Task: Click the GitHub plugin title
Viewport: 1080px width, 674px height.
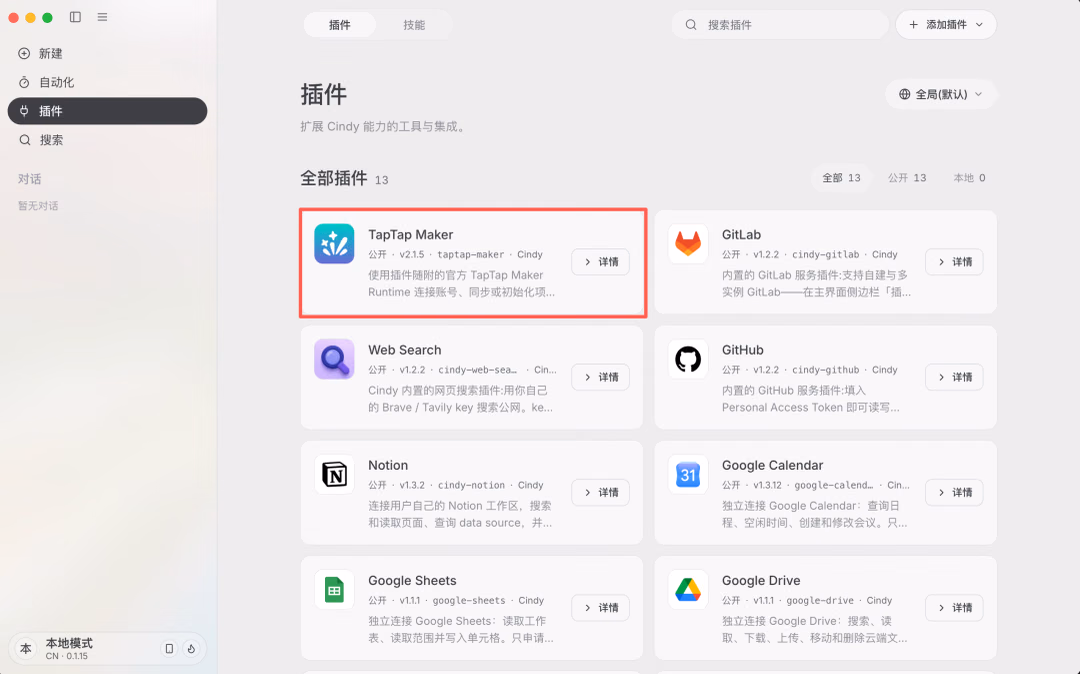Action: tap(742, 350)
